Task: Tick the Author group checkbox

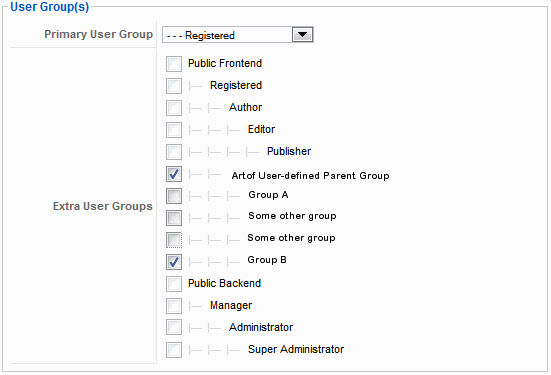Action: (x=174, y=108)
